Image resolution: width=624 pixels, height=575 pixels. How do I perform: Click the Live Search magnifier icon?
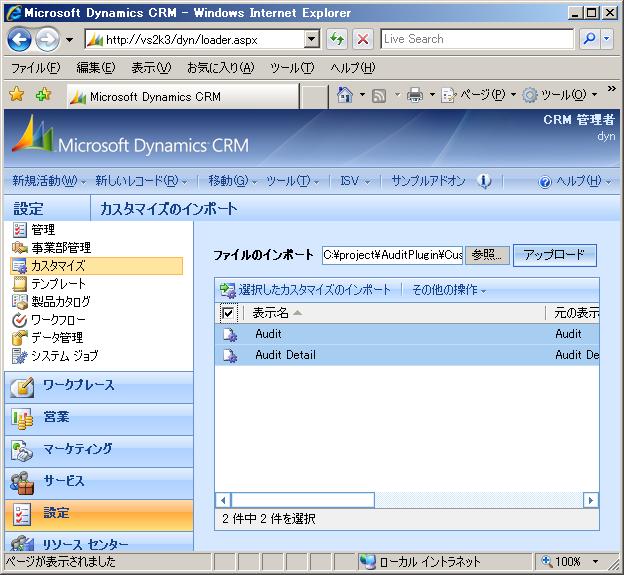(x=589, y=39)
